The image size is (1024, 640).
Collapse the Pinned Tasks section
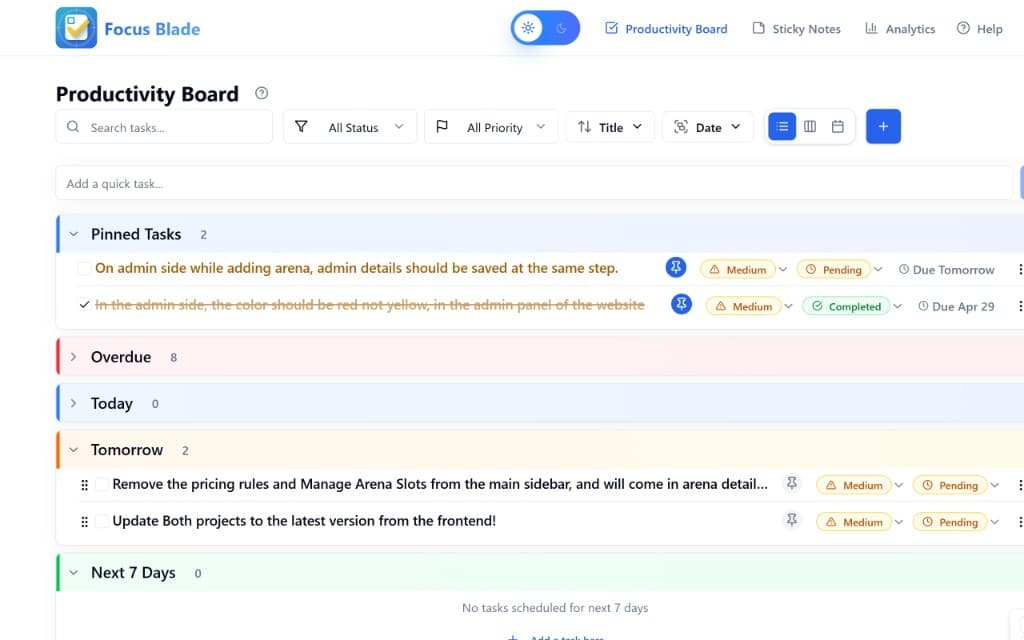[x=74, y=234]
